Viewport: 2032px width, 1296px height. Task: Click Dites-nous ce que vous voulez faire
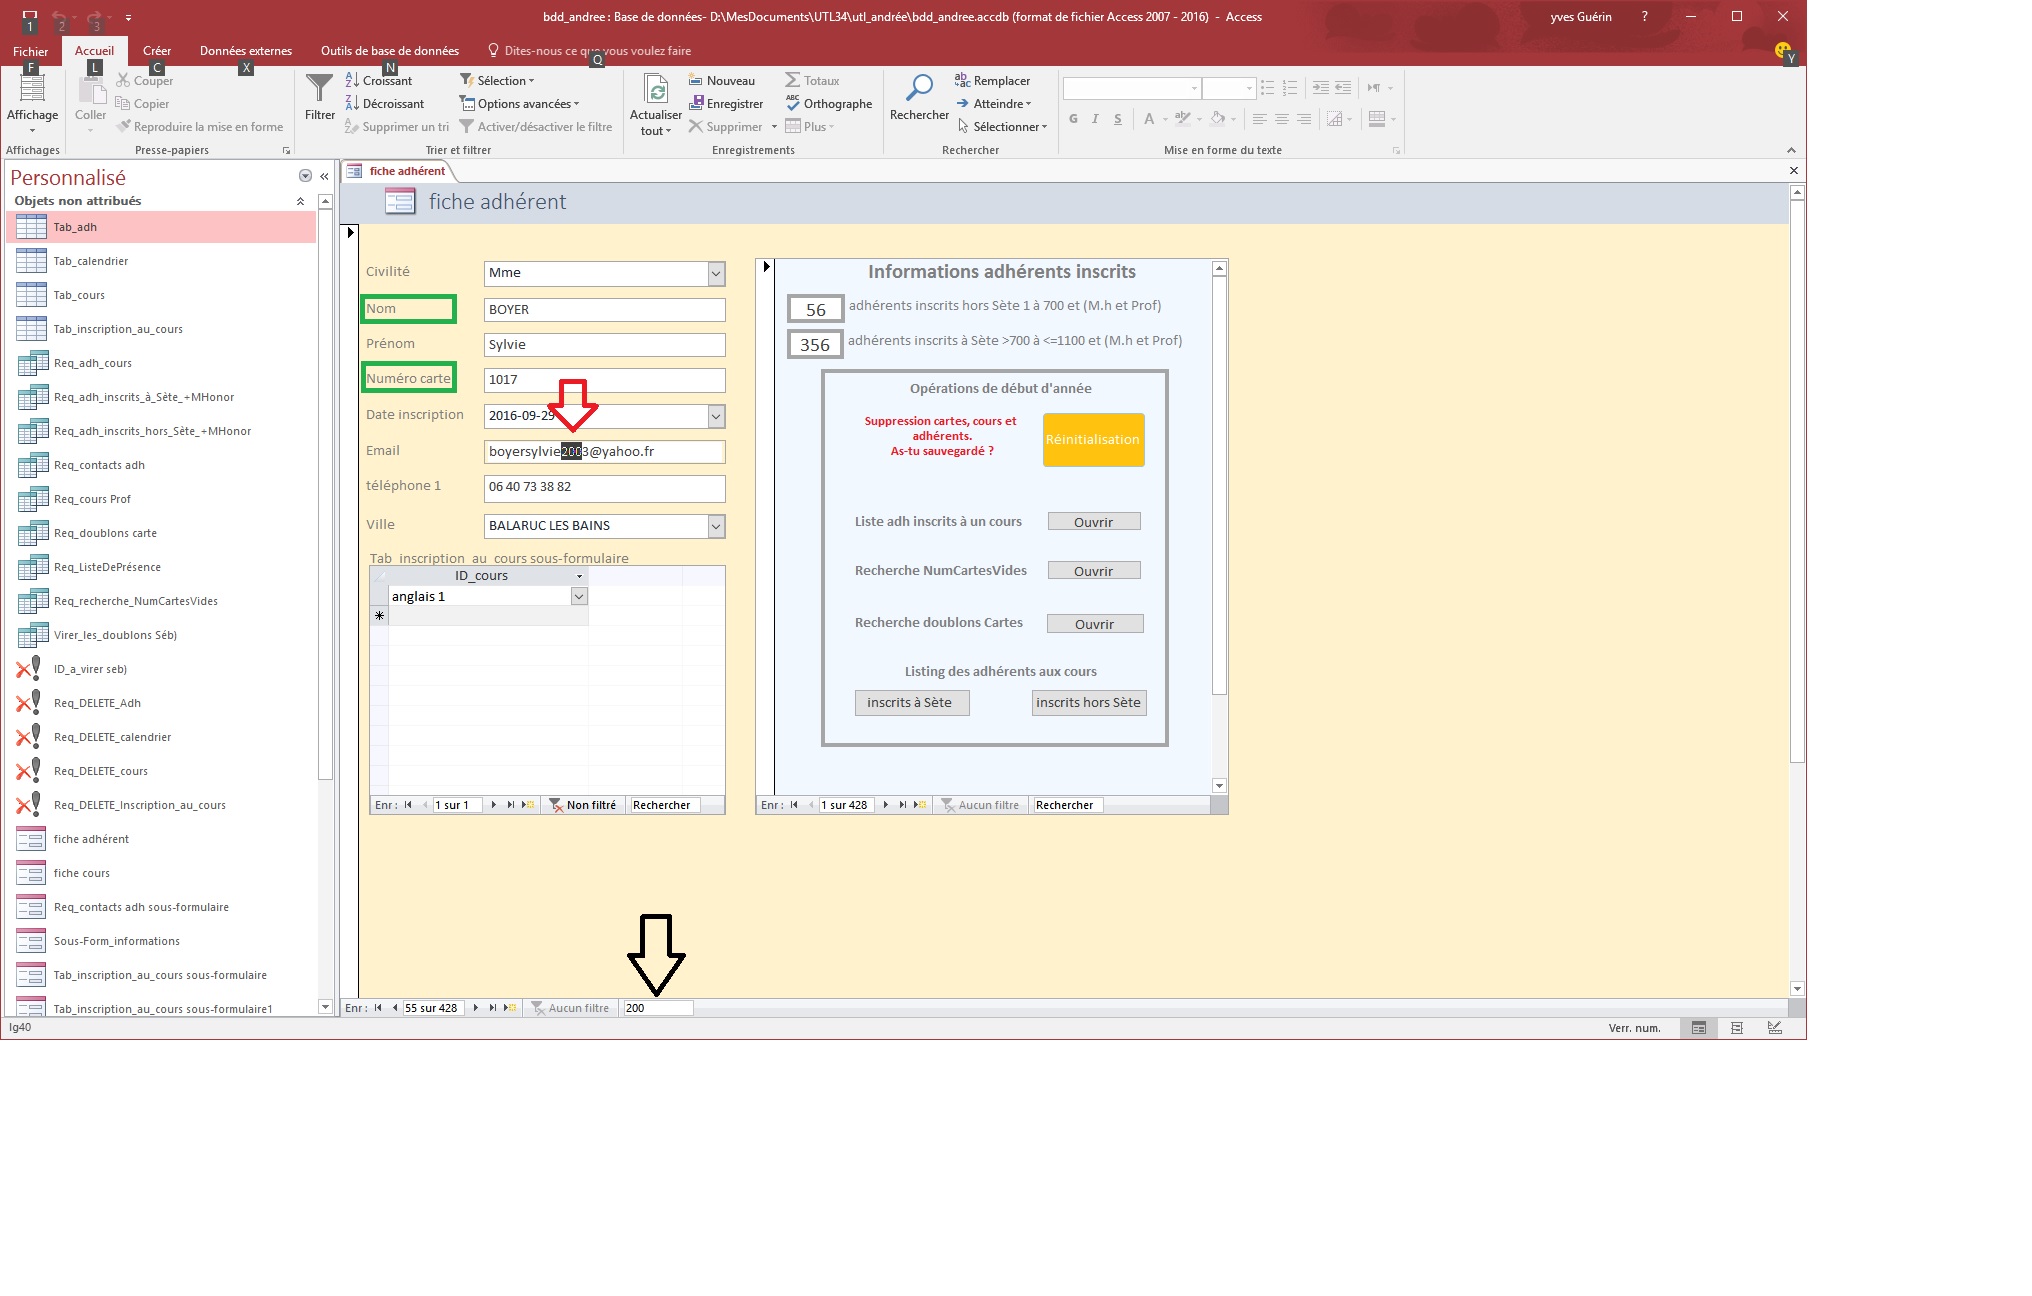(x=597, y=51)
